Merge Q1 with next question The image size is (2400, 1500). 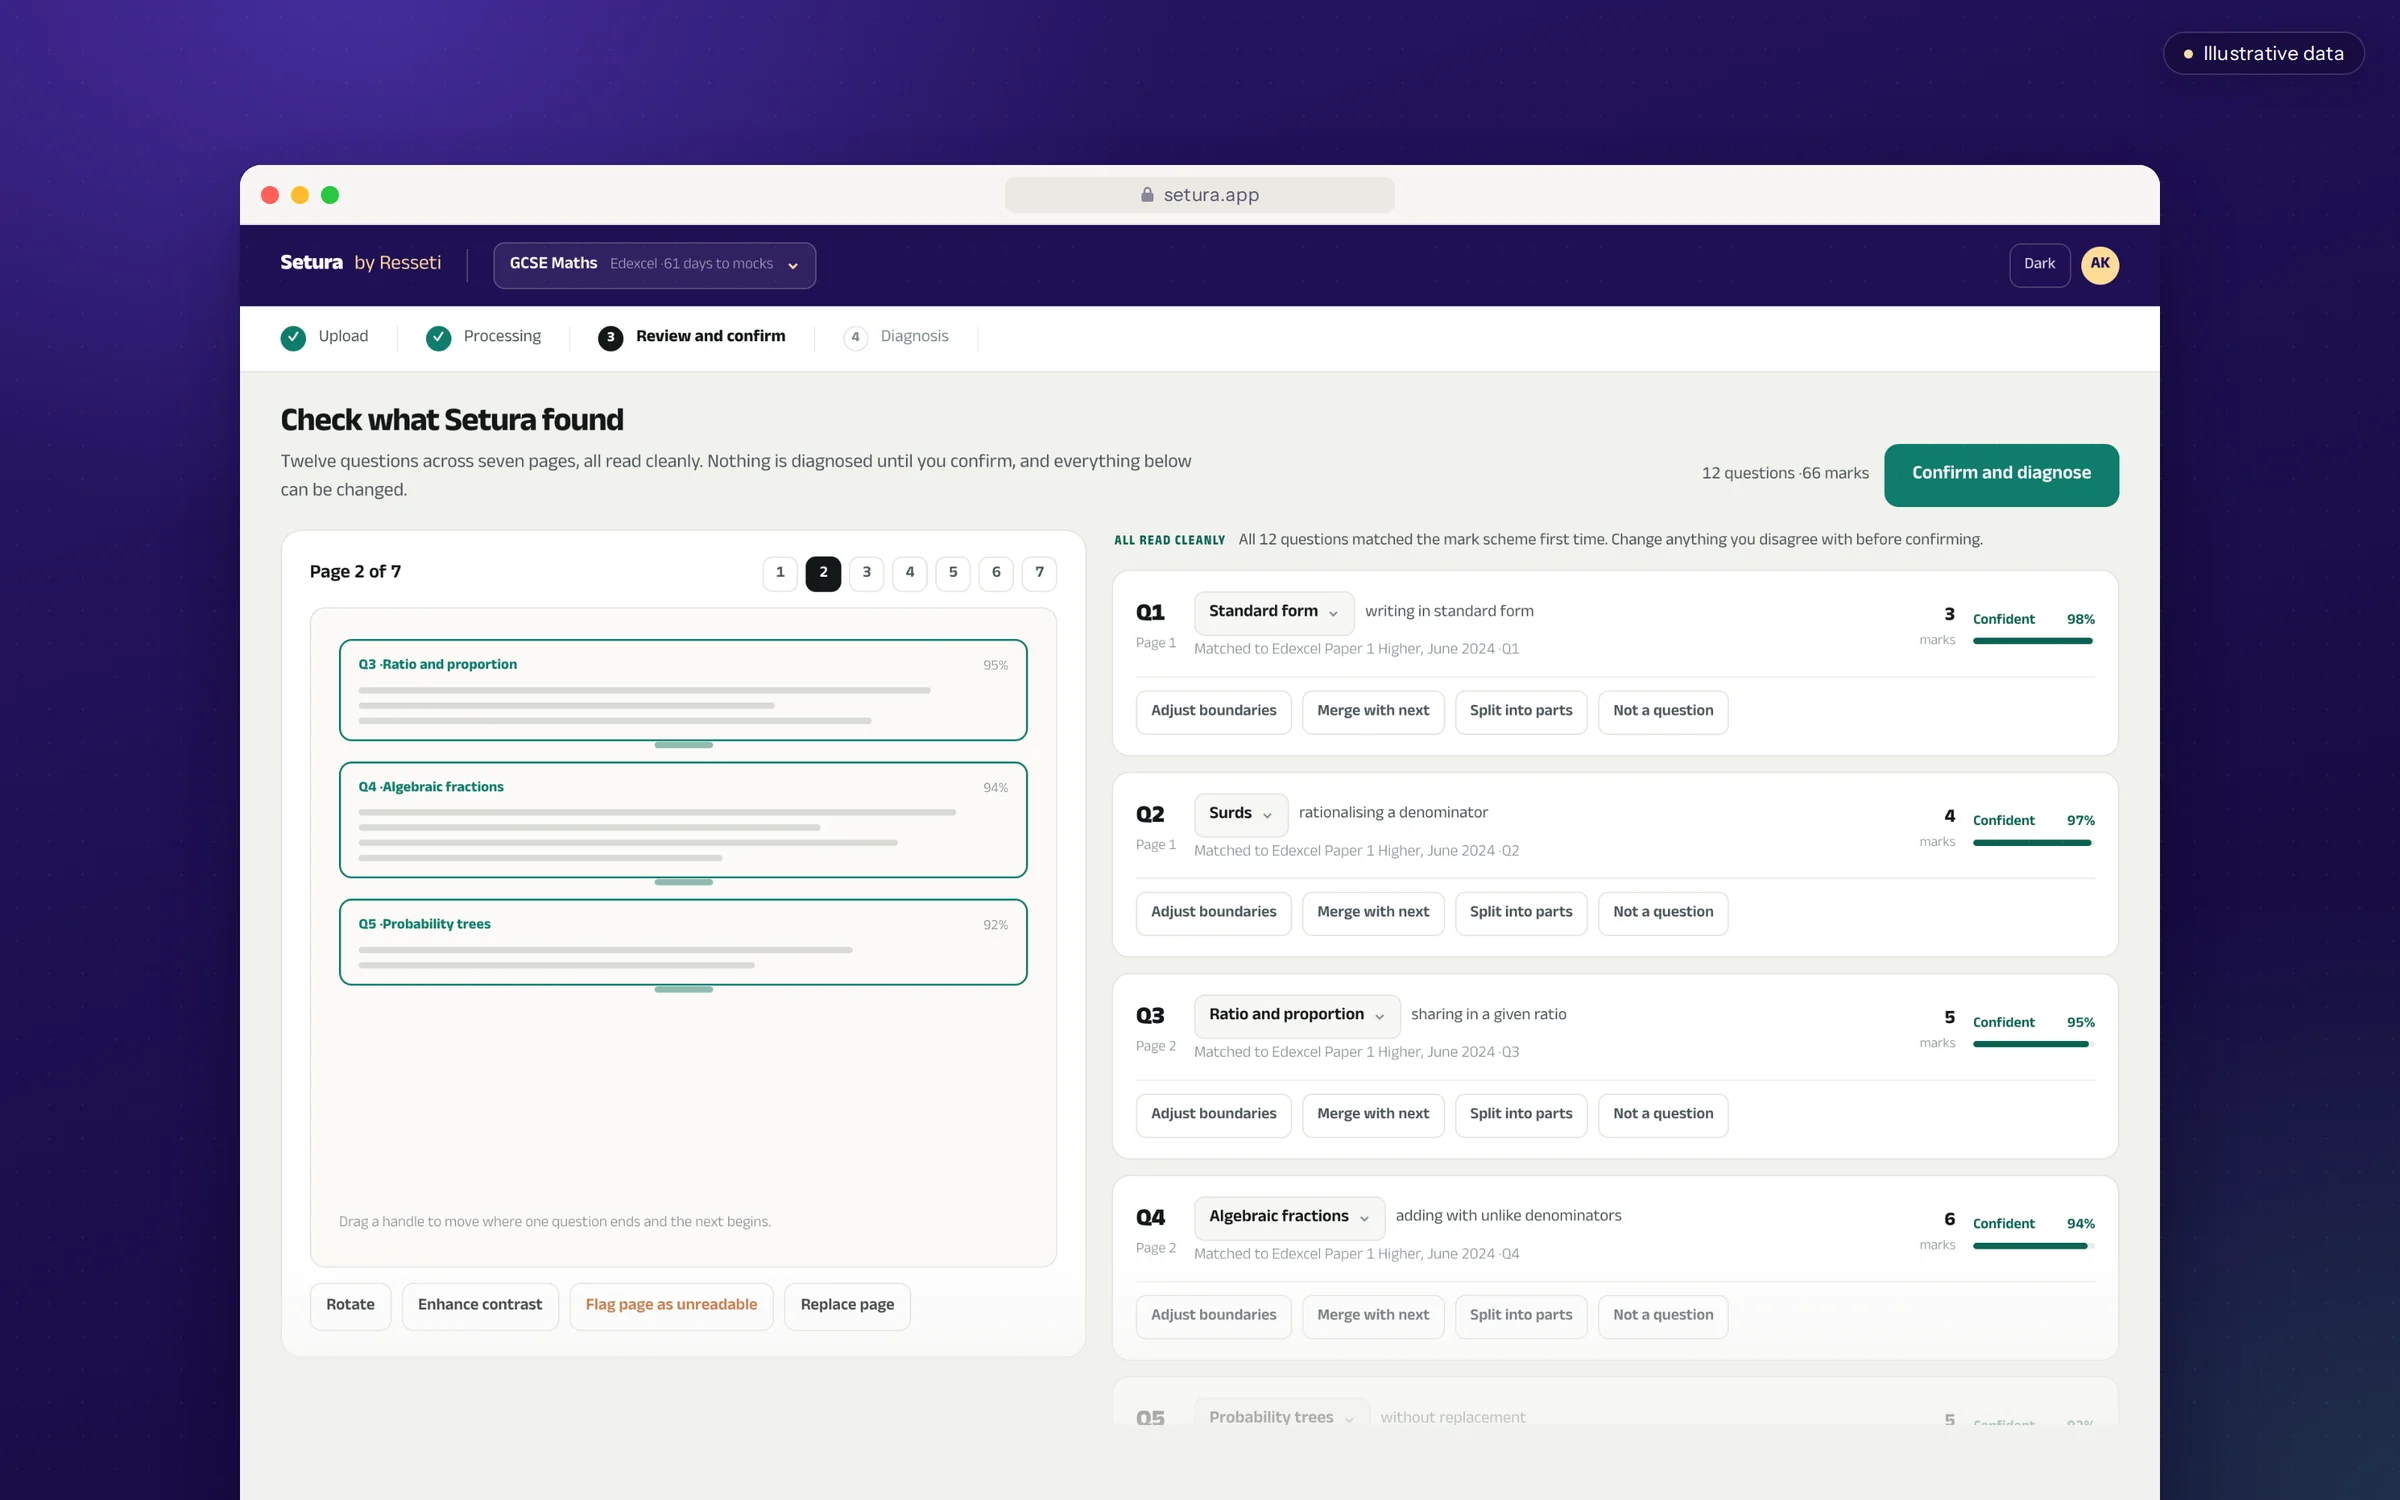point(1373,711)
